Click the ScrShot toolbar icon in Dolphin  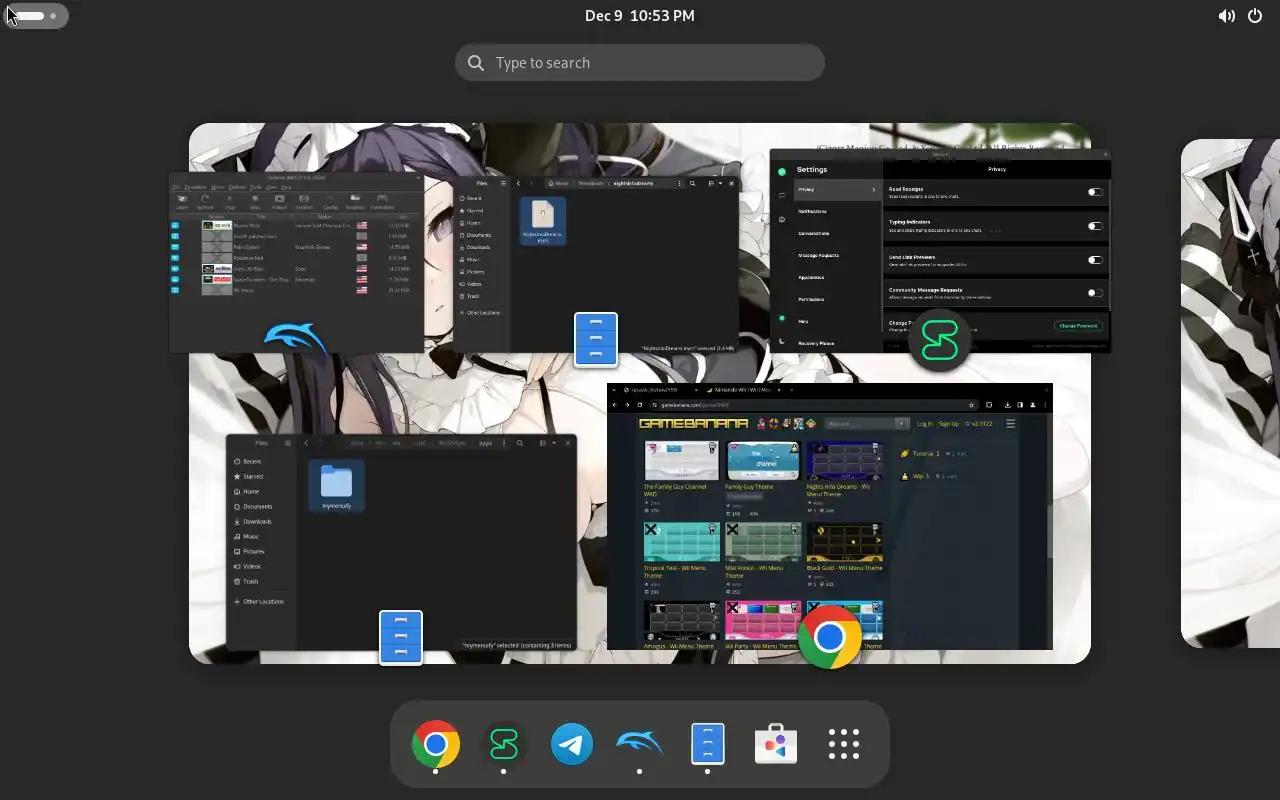coord(304,202)
